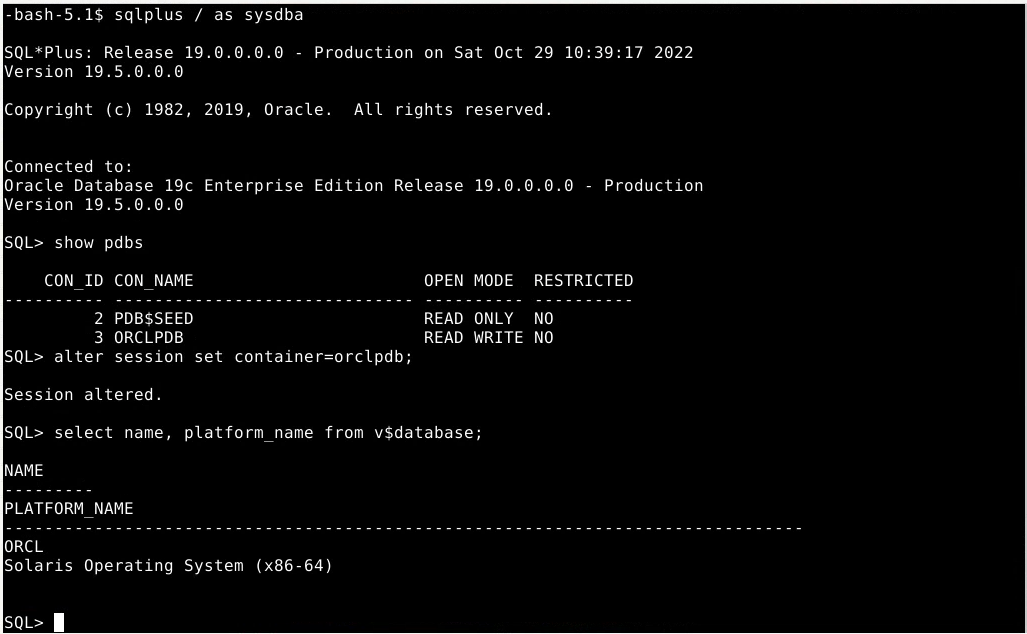This screenshot has width=1027, height=634.
Task: Click the ORCLPDB container row name
Action: [x=148, y=338]
